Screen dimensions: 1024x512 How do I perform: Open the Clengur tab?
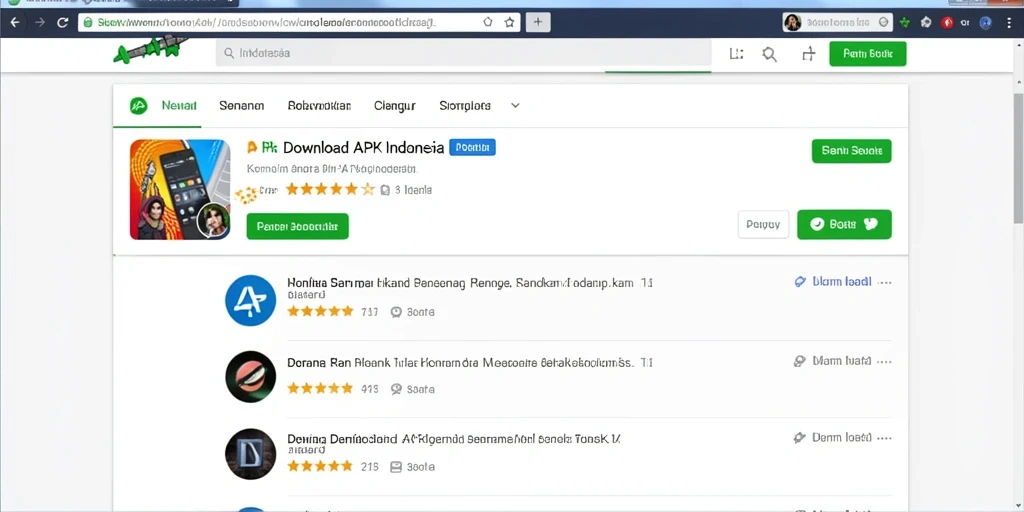[x=395, y=105]
